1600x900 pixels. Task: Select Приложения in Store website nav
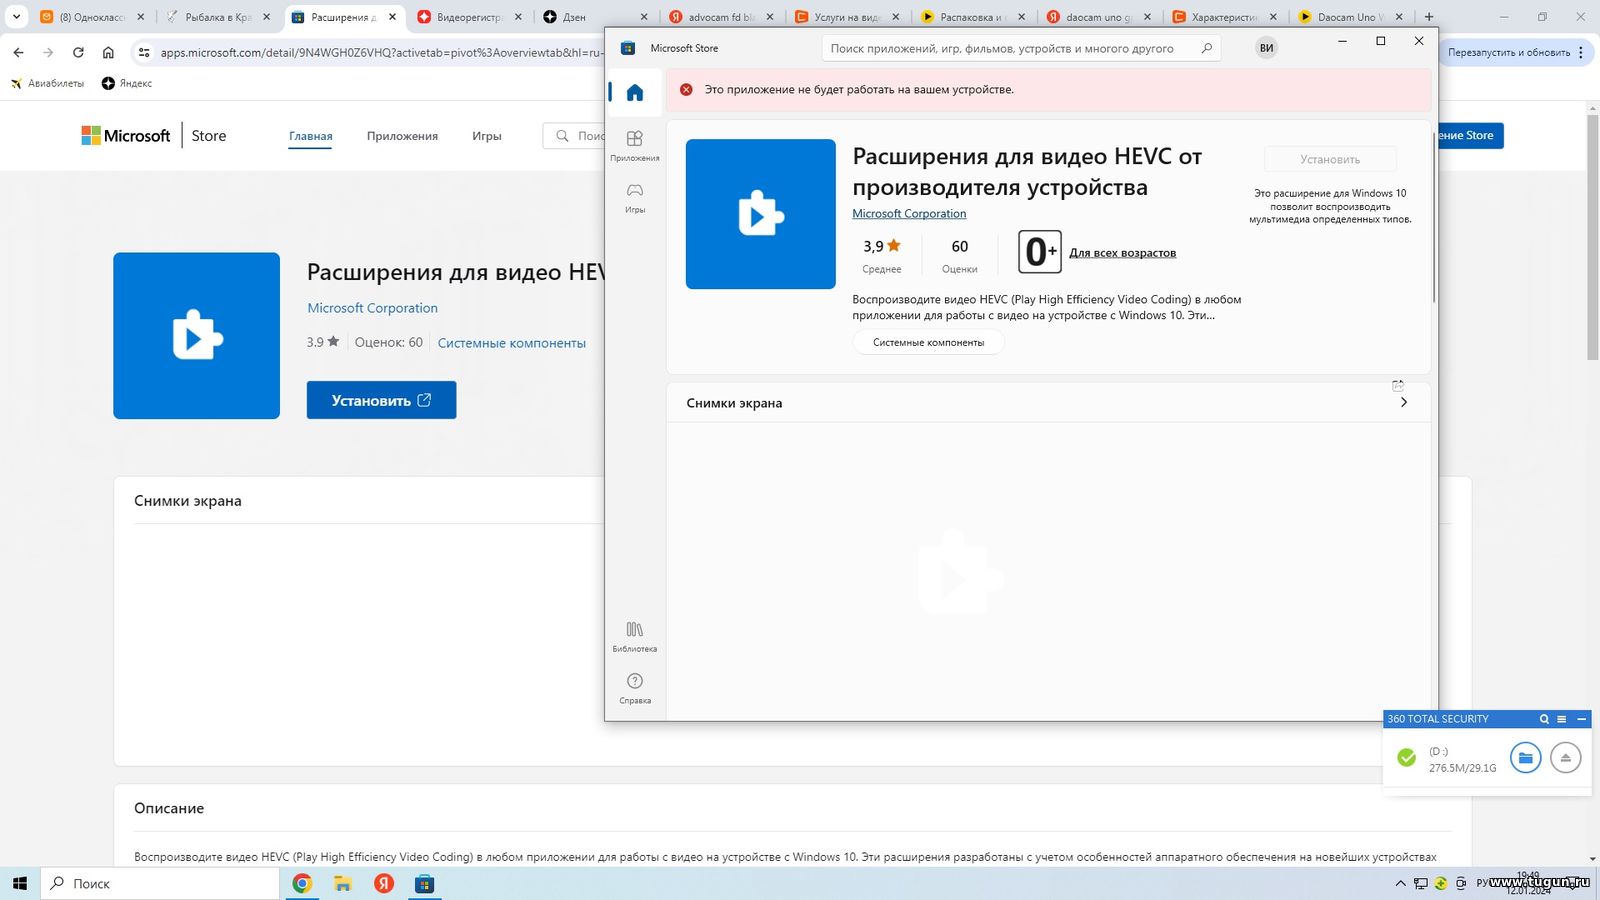(402, 136)
